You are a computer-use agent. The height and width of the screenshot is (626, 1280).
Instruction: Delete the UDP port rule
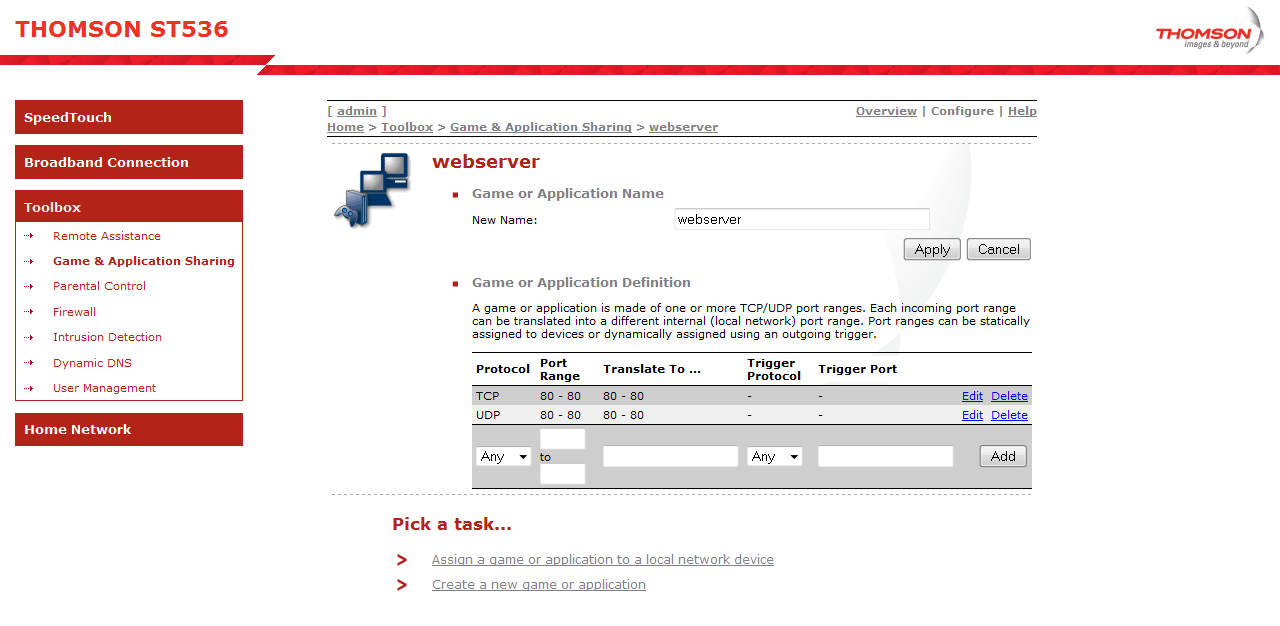(1009, 415)
